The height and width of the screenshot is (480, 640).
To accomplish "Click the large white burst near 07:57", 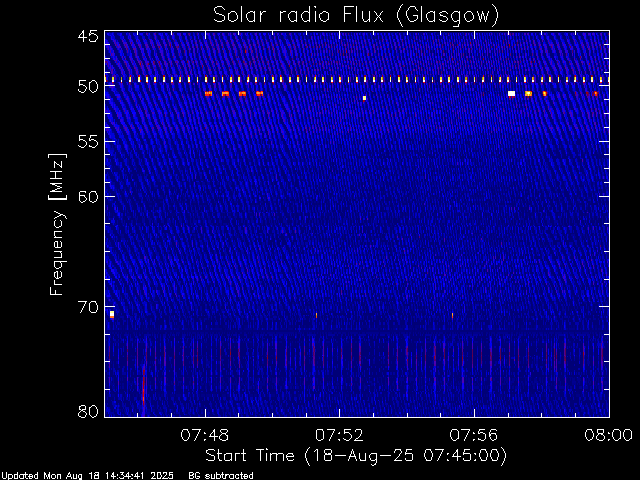I will coord(511,94).
